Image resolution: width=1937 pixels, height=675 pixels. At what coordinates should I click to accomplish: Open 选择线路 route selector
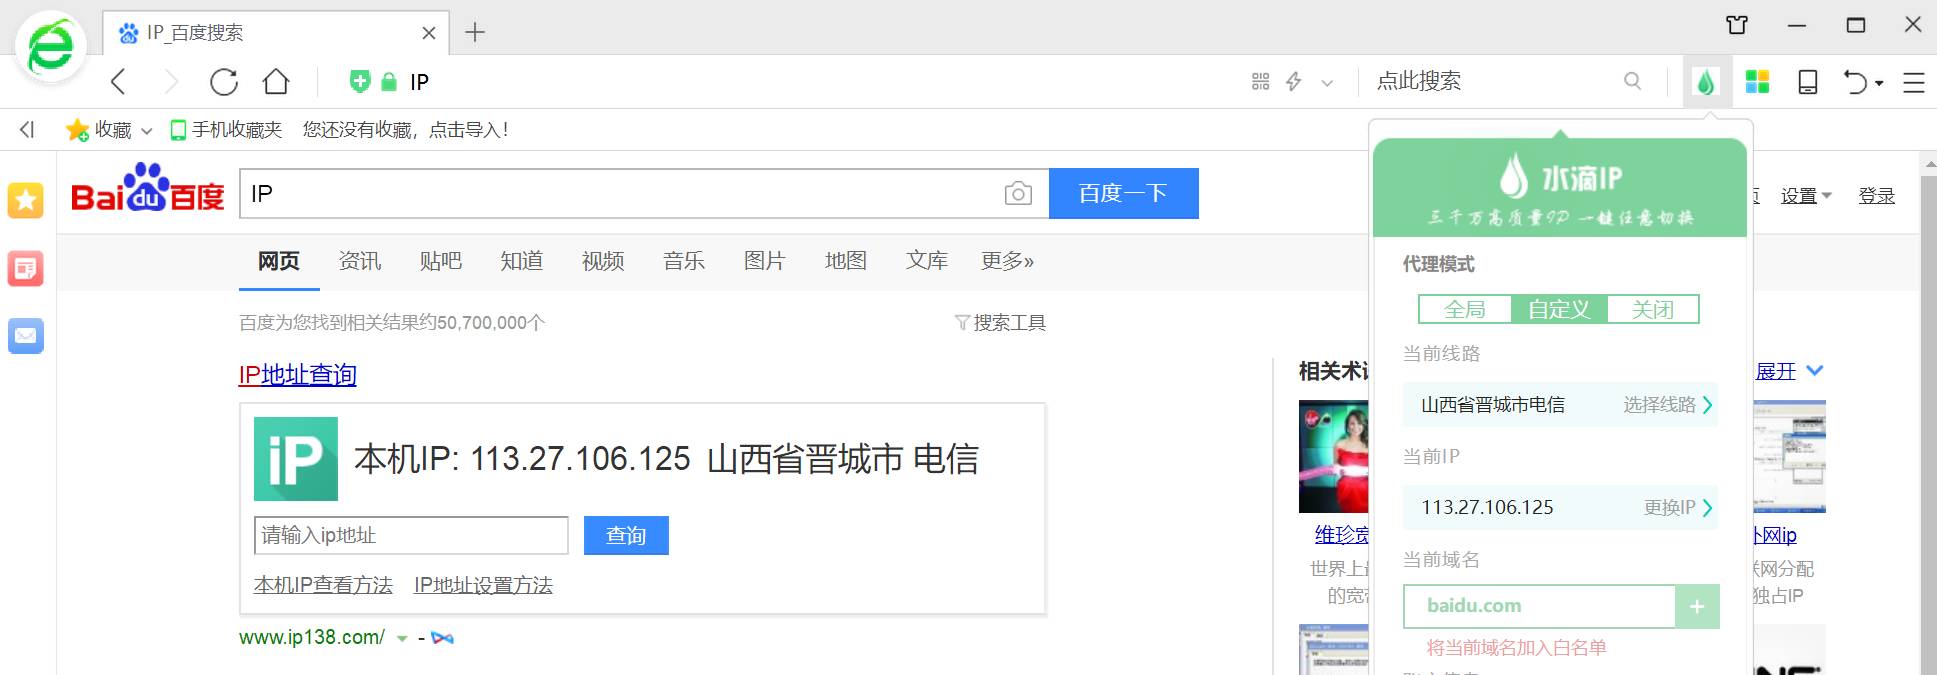1667,405
